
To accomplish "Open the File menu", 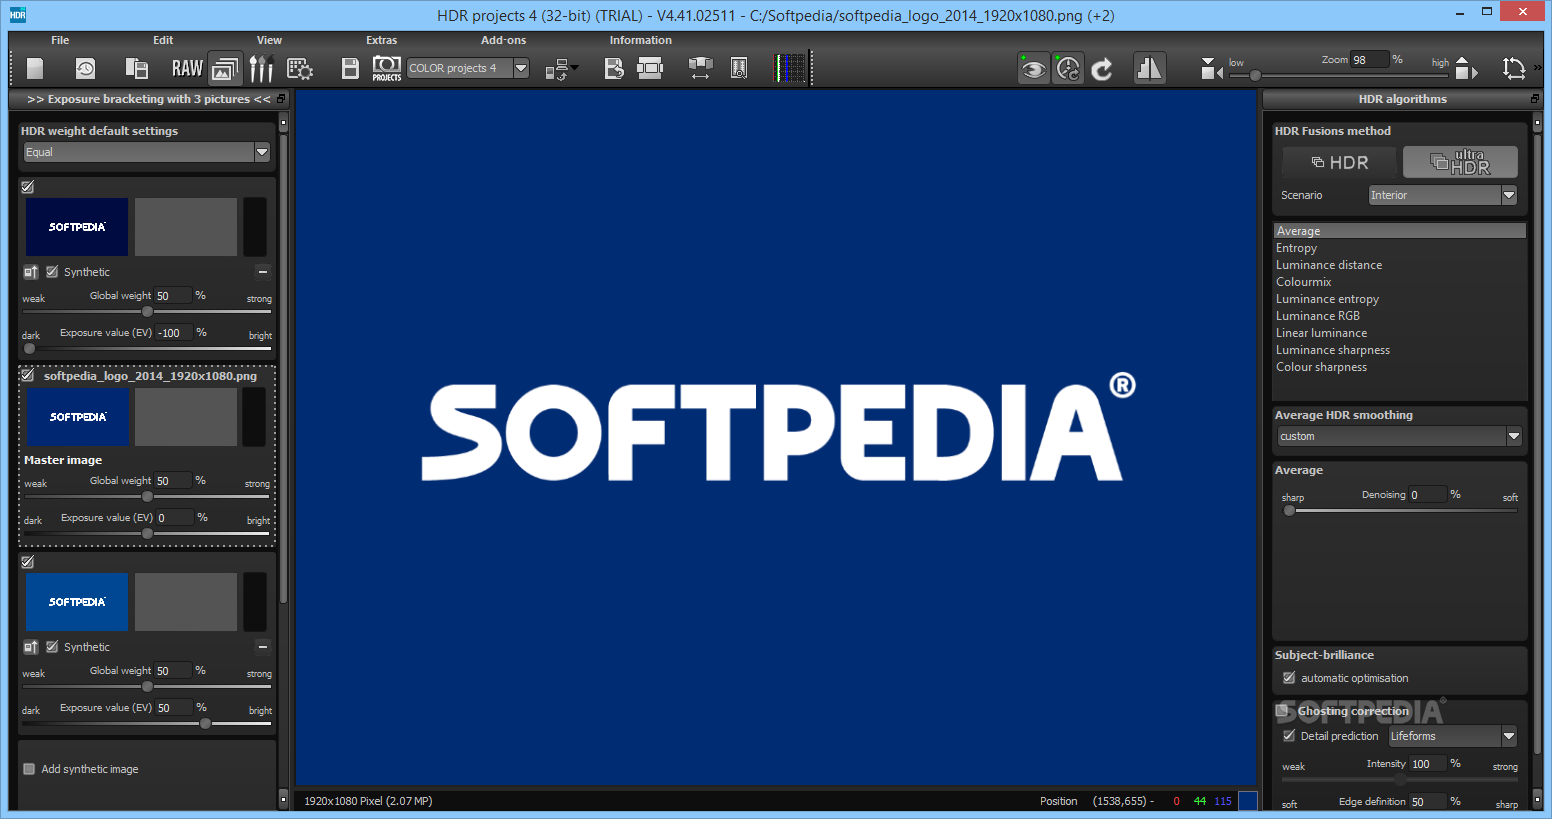I will (x=60, y=40).
